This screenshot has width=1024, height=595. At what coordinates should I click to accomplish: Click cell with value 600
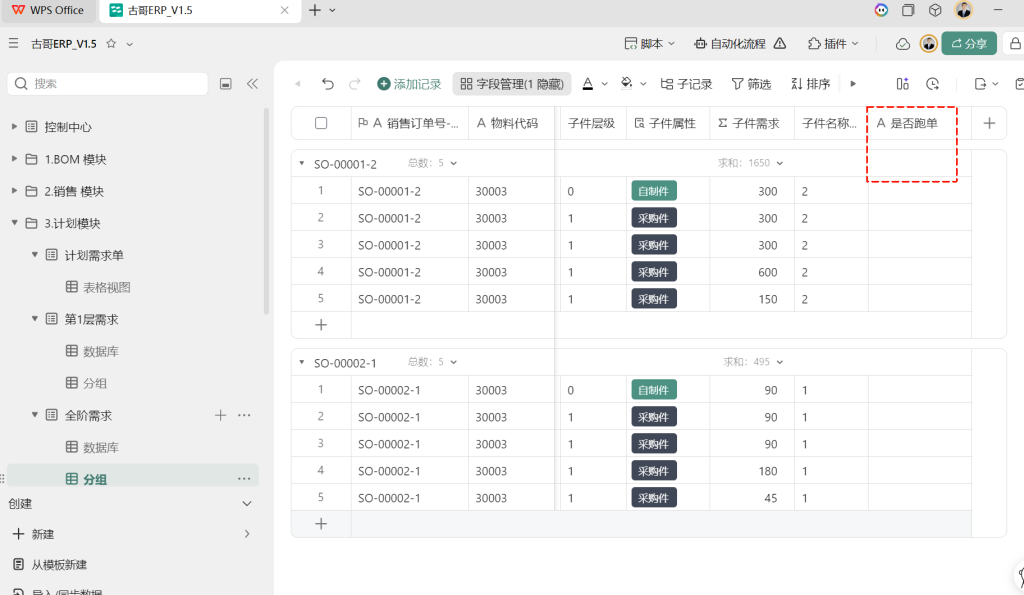pyautogui.click(x=752, y=272)
